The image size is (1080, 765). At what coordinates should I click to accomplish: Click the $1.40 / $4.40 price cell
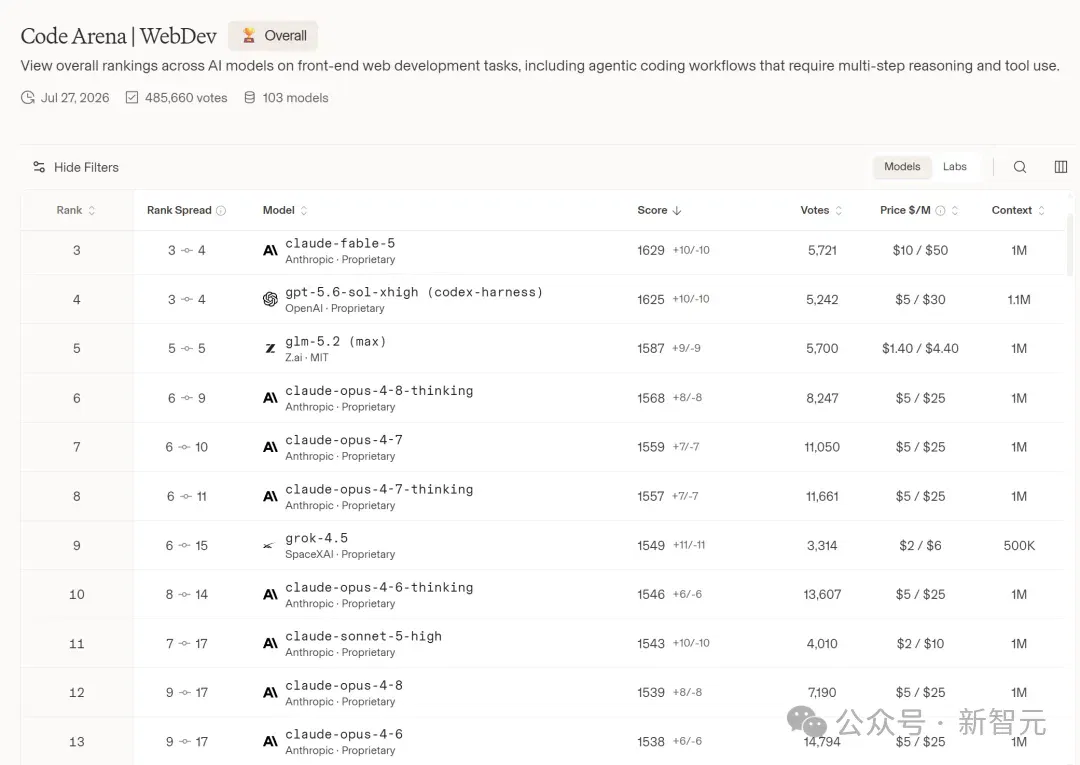(x=920, y=348)
